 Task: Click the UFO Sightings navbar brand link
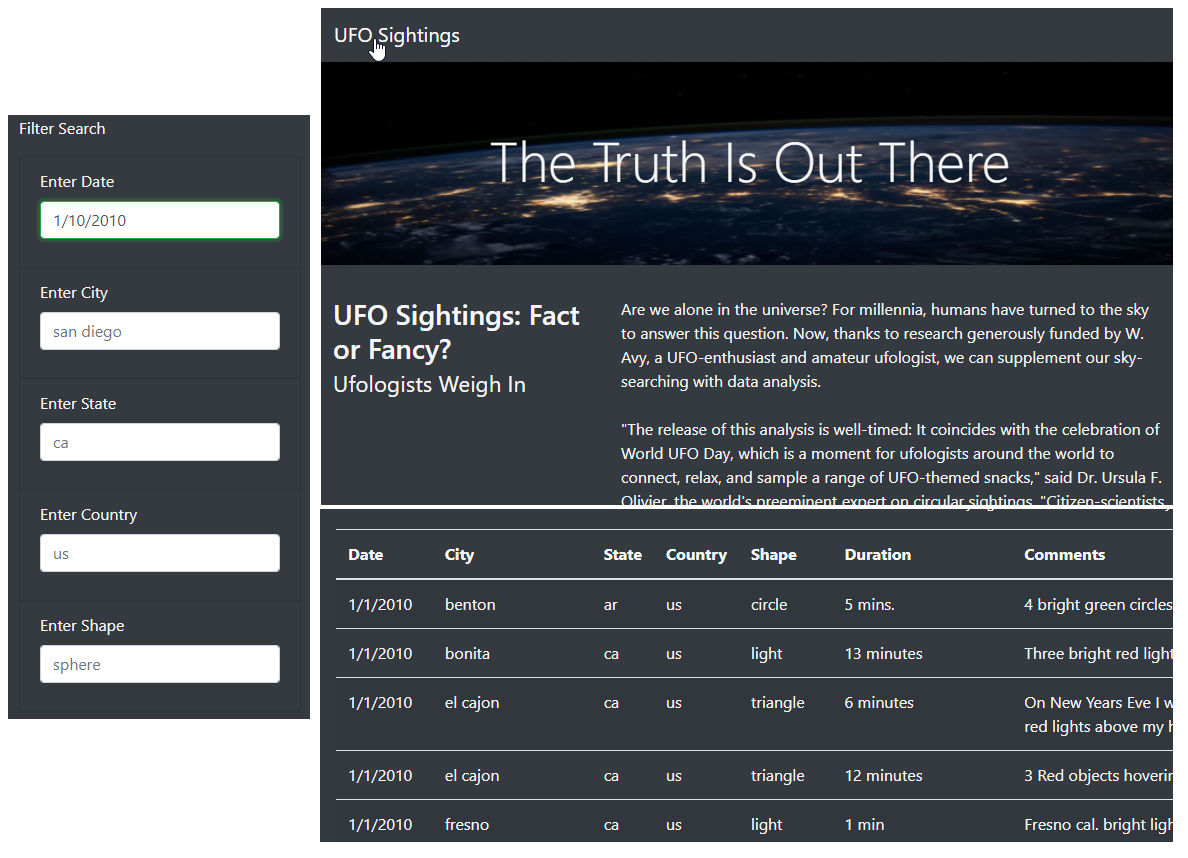coord(397,36)
